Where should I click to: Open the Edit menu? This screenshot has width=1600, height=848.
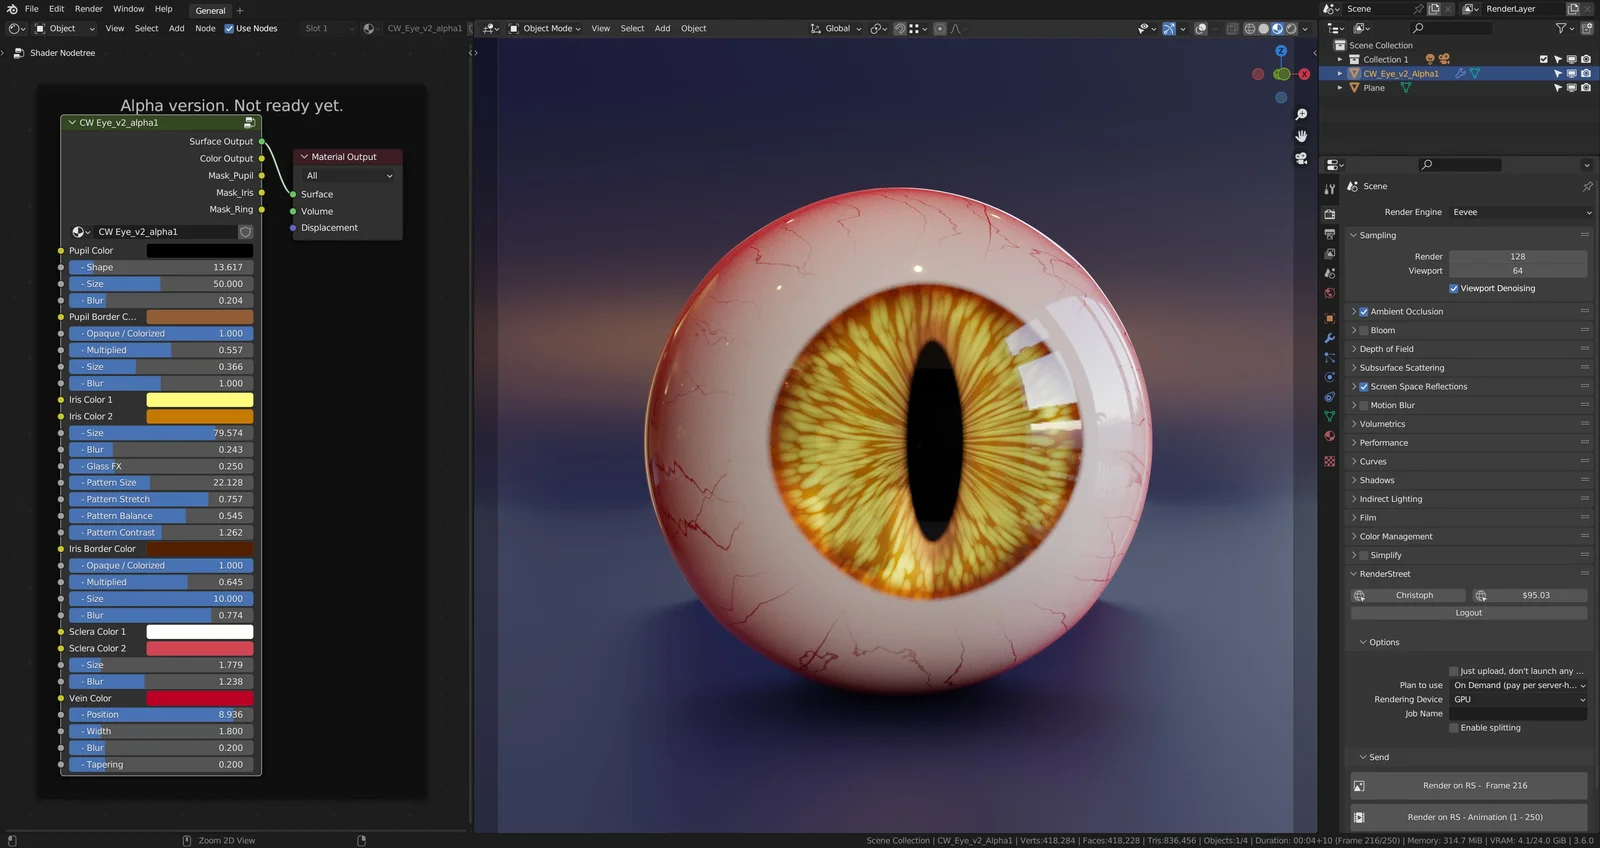tap(56, 9)
